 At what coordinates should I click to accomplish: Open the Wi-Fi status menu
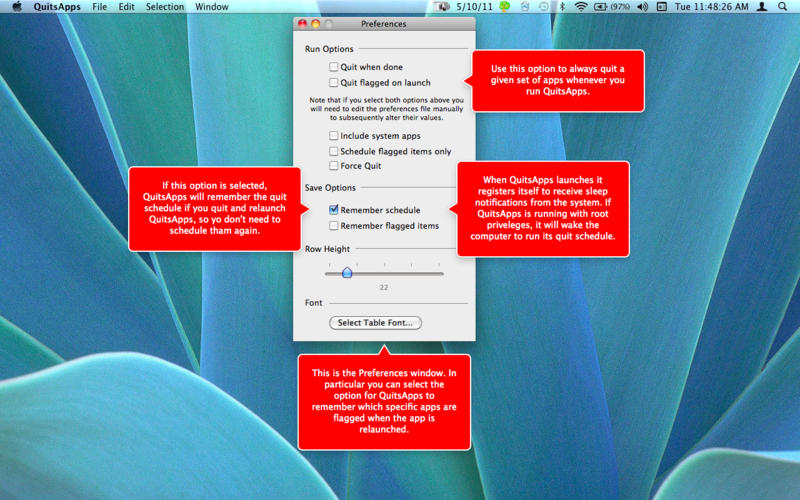pos(581,7)
